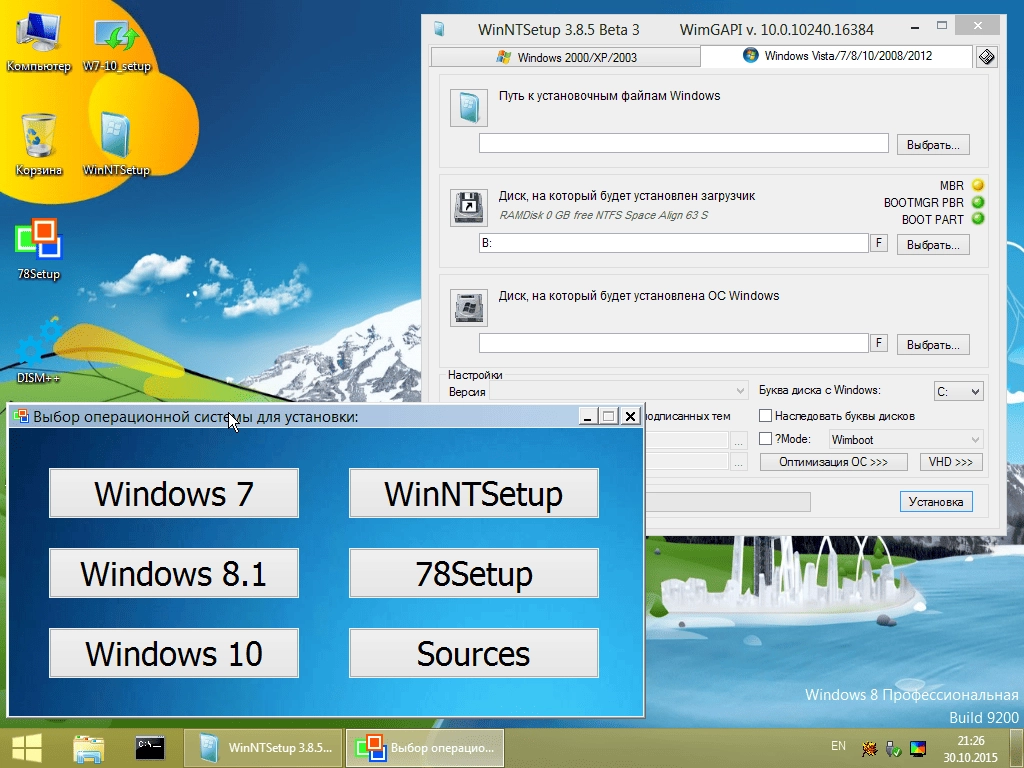Click the Установка button

[x=936, y=502]
